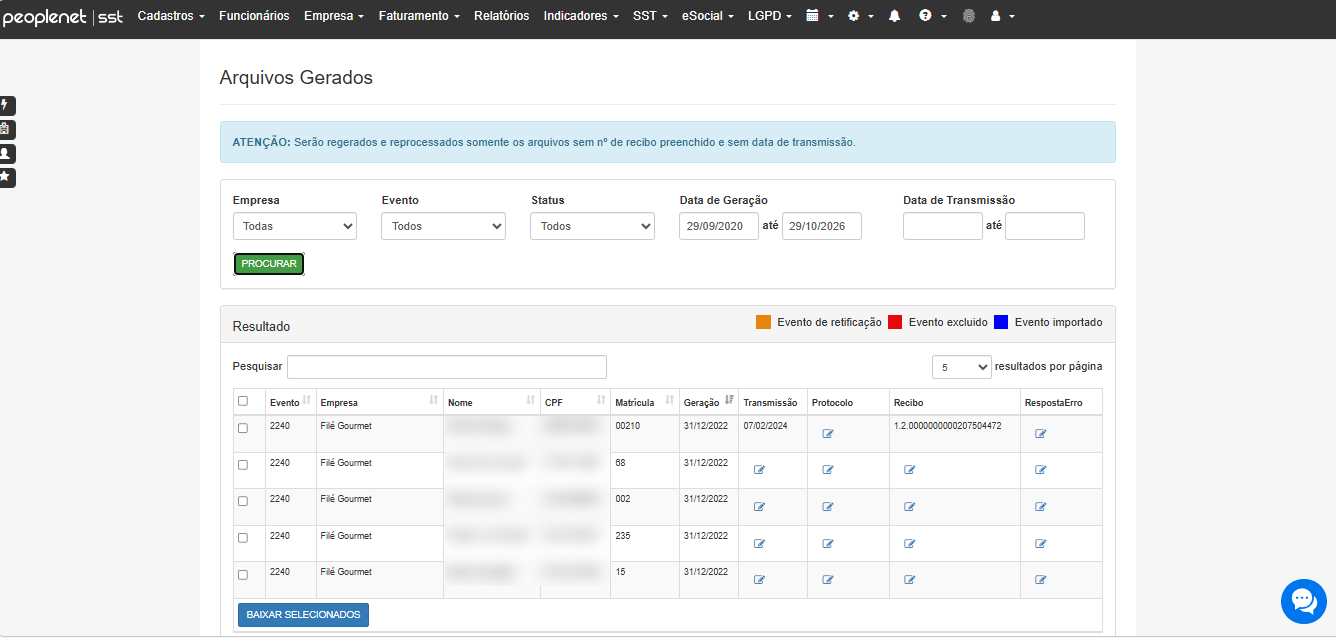Click the star favorites sidebar icon
The height and width of the screenshot is (639, 1336).
(x=6, y=177)
